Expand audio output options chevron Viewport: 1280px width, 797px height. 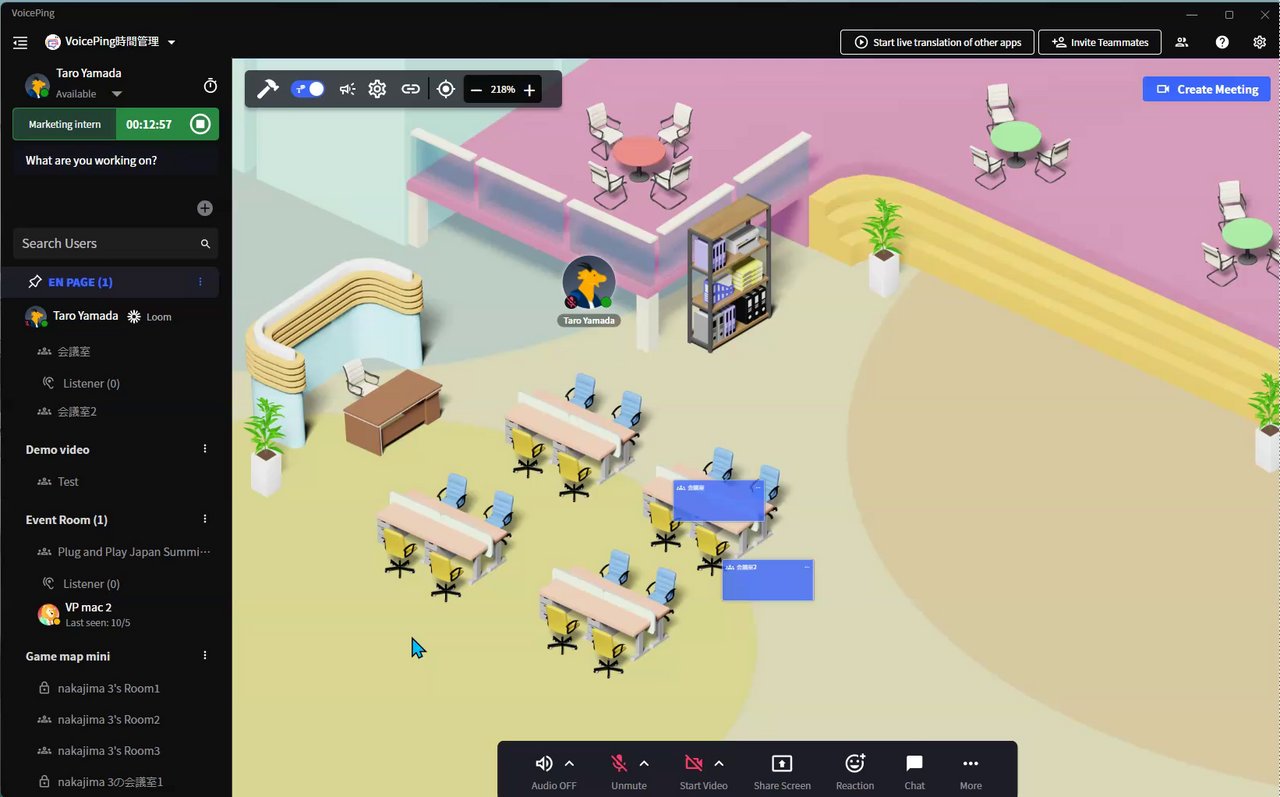click(x=569, y=763)
